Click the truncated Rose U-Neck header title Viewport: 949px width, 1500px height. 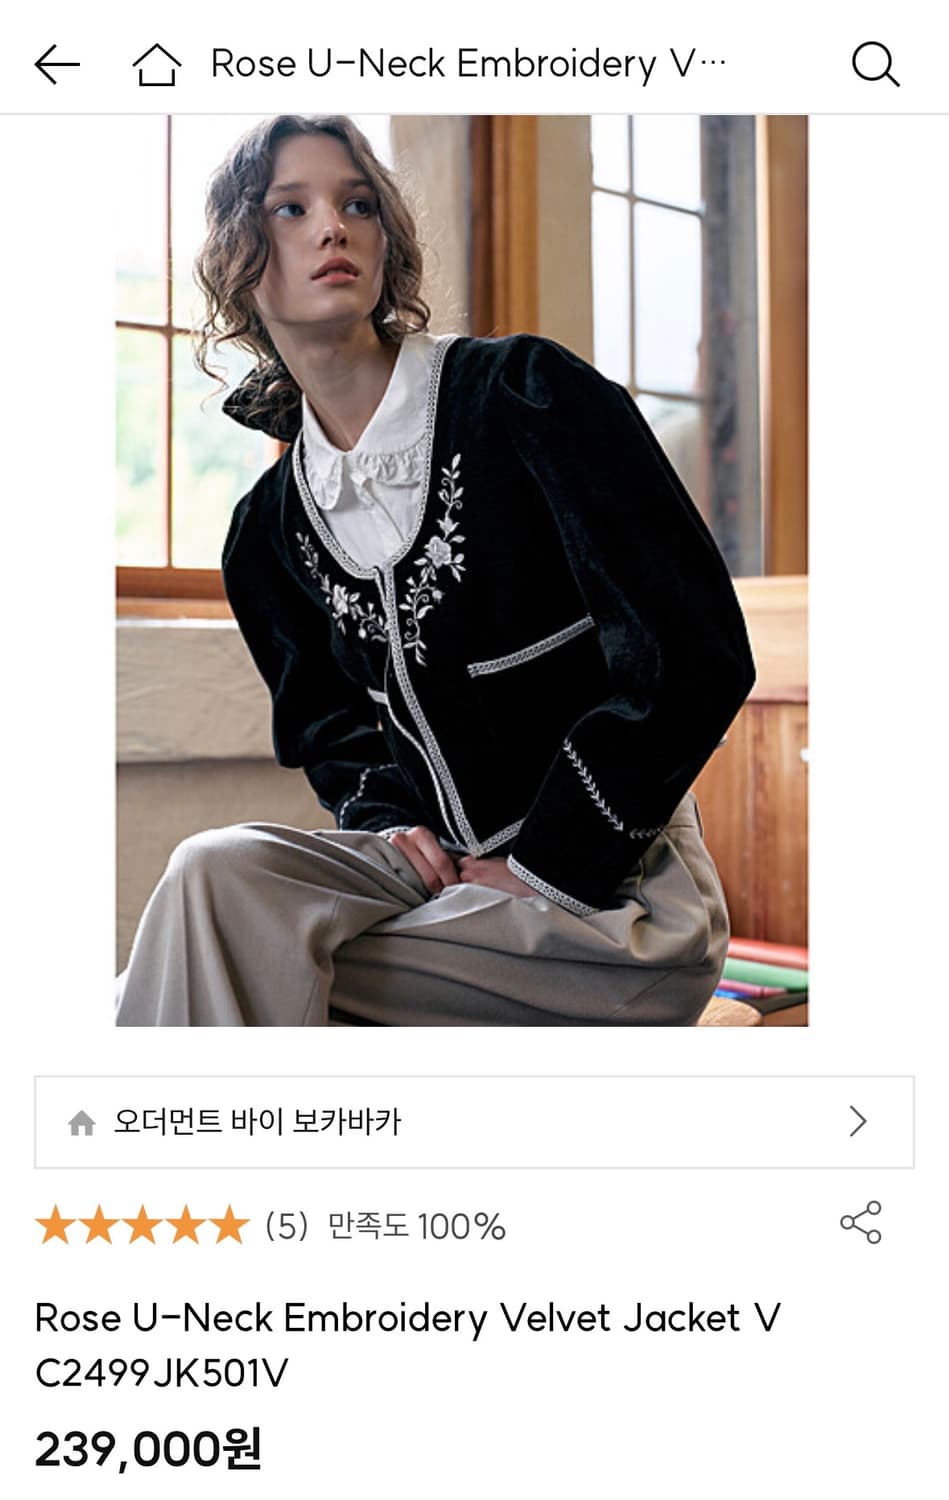tap(468, 64)
